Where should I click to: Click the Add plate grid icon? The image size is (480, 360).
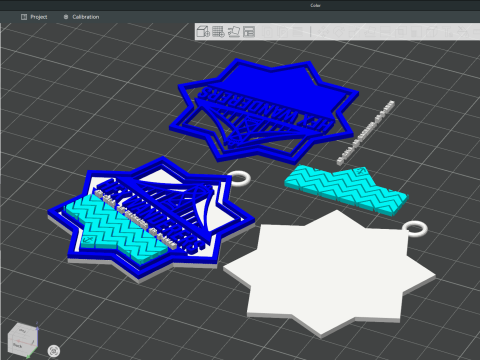pos(218,32)
